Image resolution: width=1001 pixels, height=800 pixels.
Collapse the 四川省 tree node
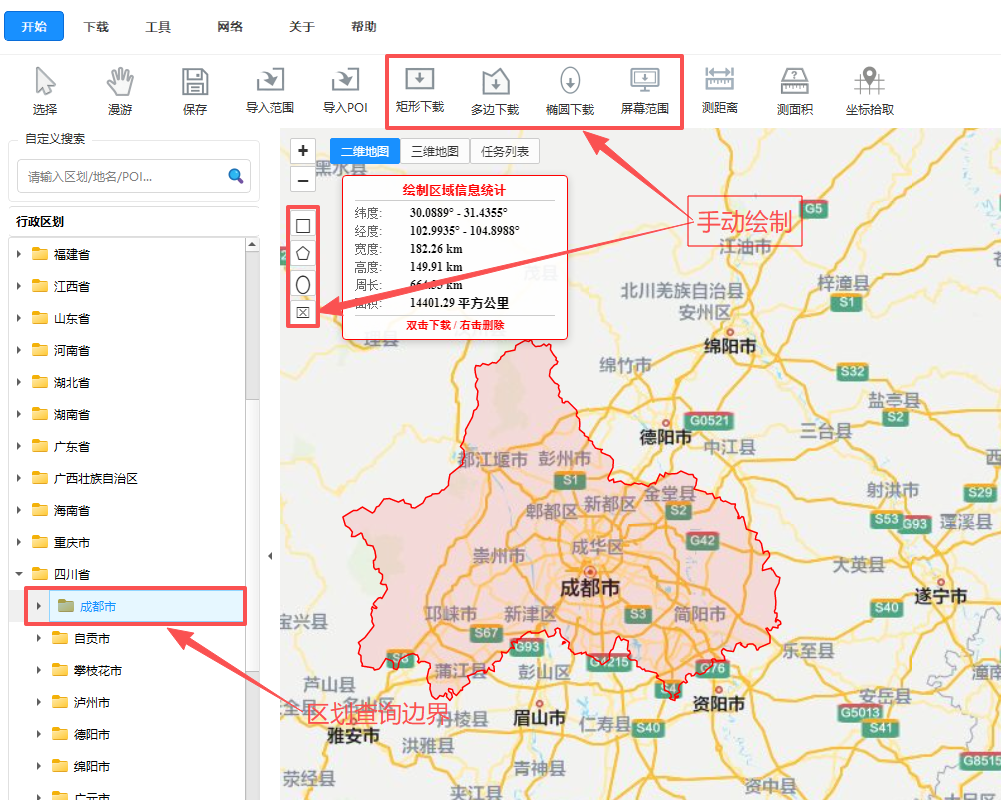19,574
